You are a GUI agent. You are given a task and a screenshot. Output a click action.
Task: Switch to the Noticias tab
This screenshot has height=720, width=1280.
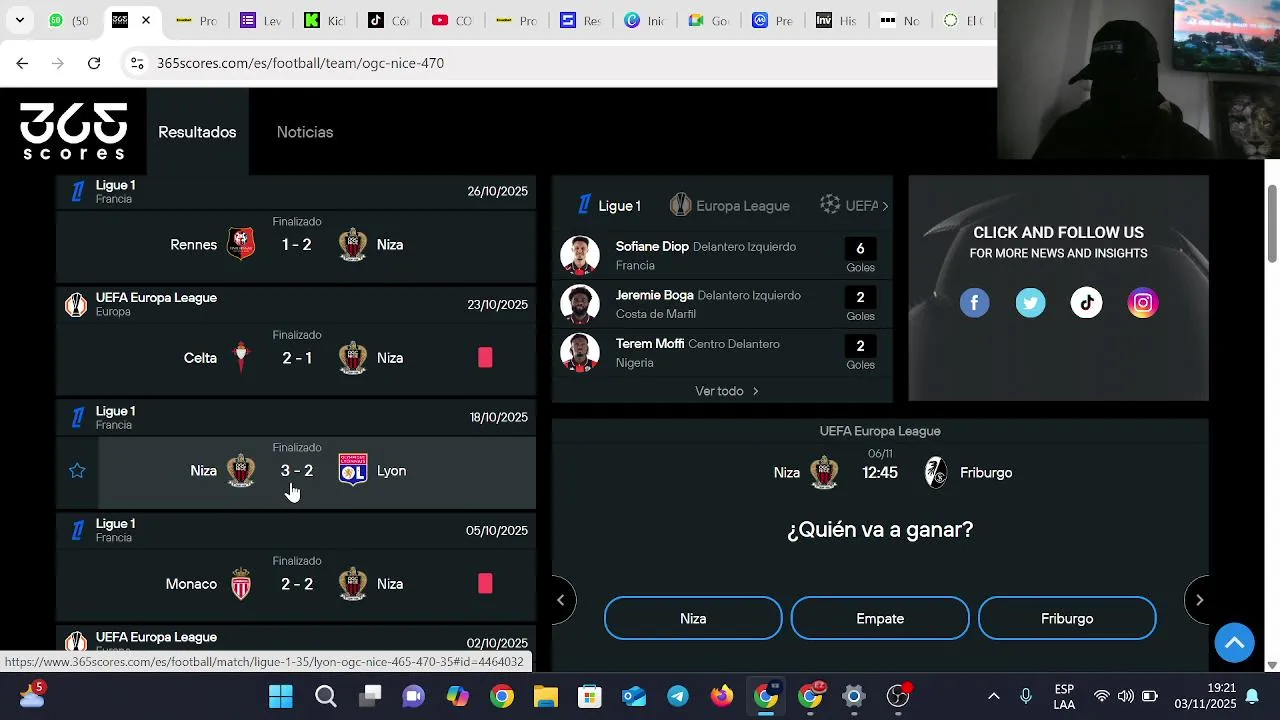pos(305,132)
